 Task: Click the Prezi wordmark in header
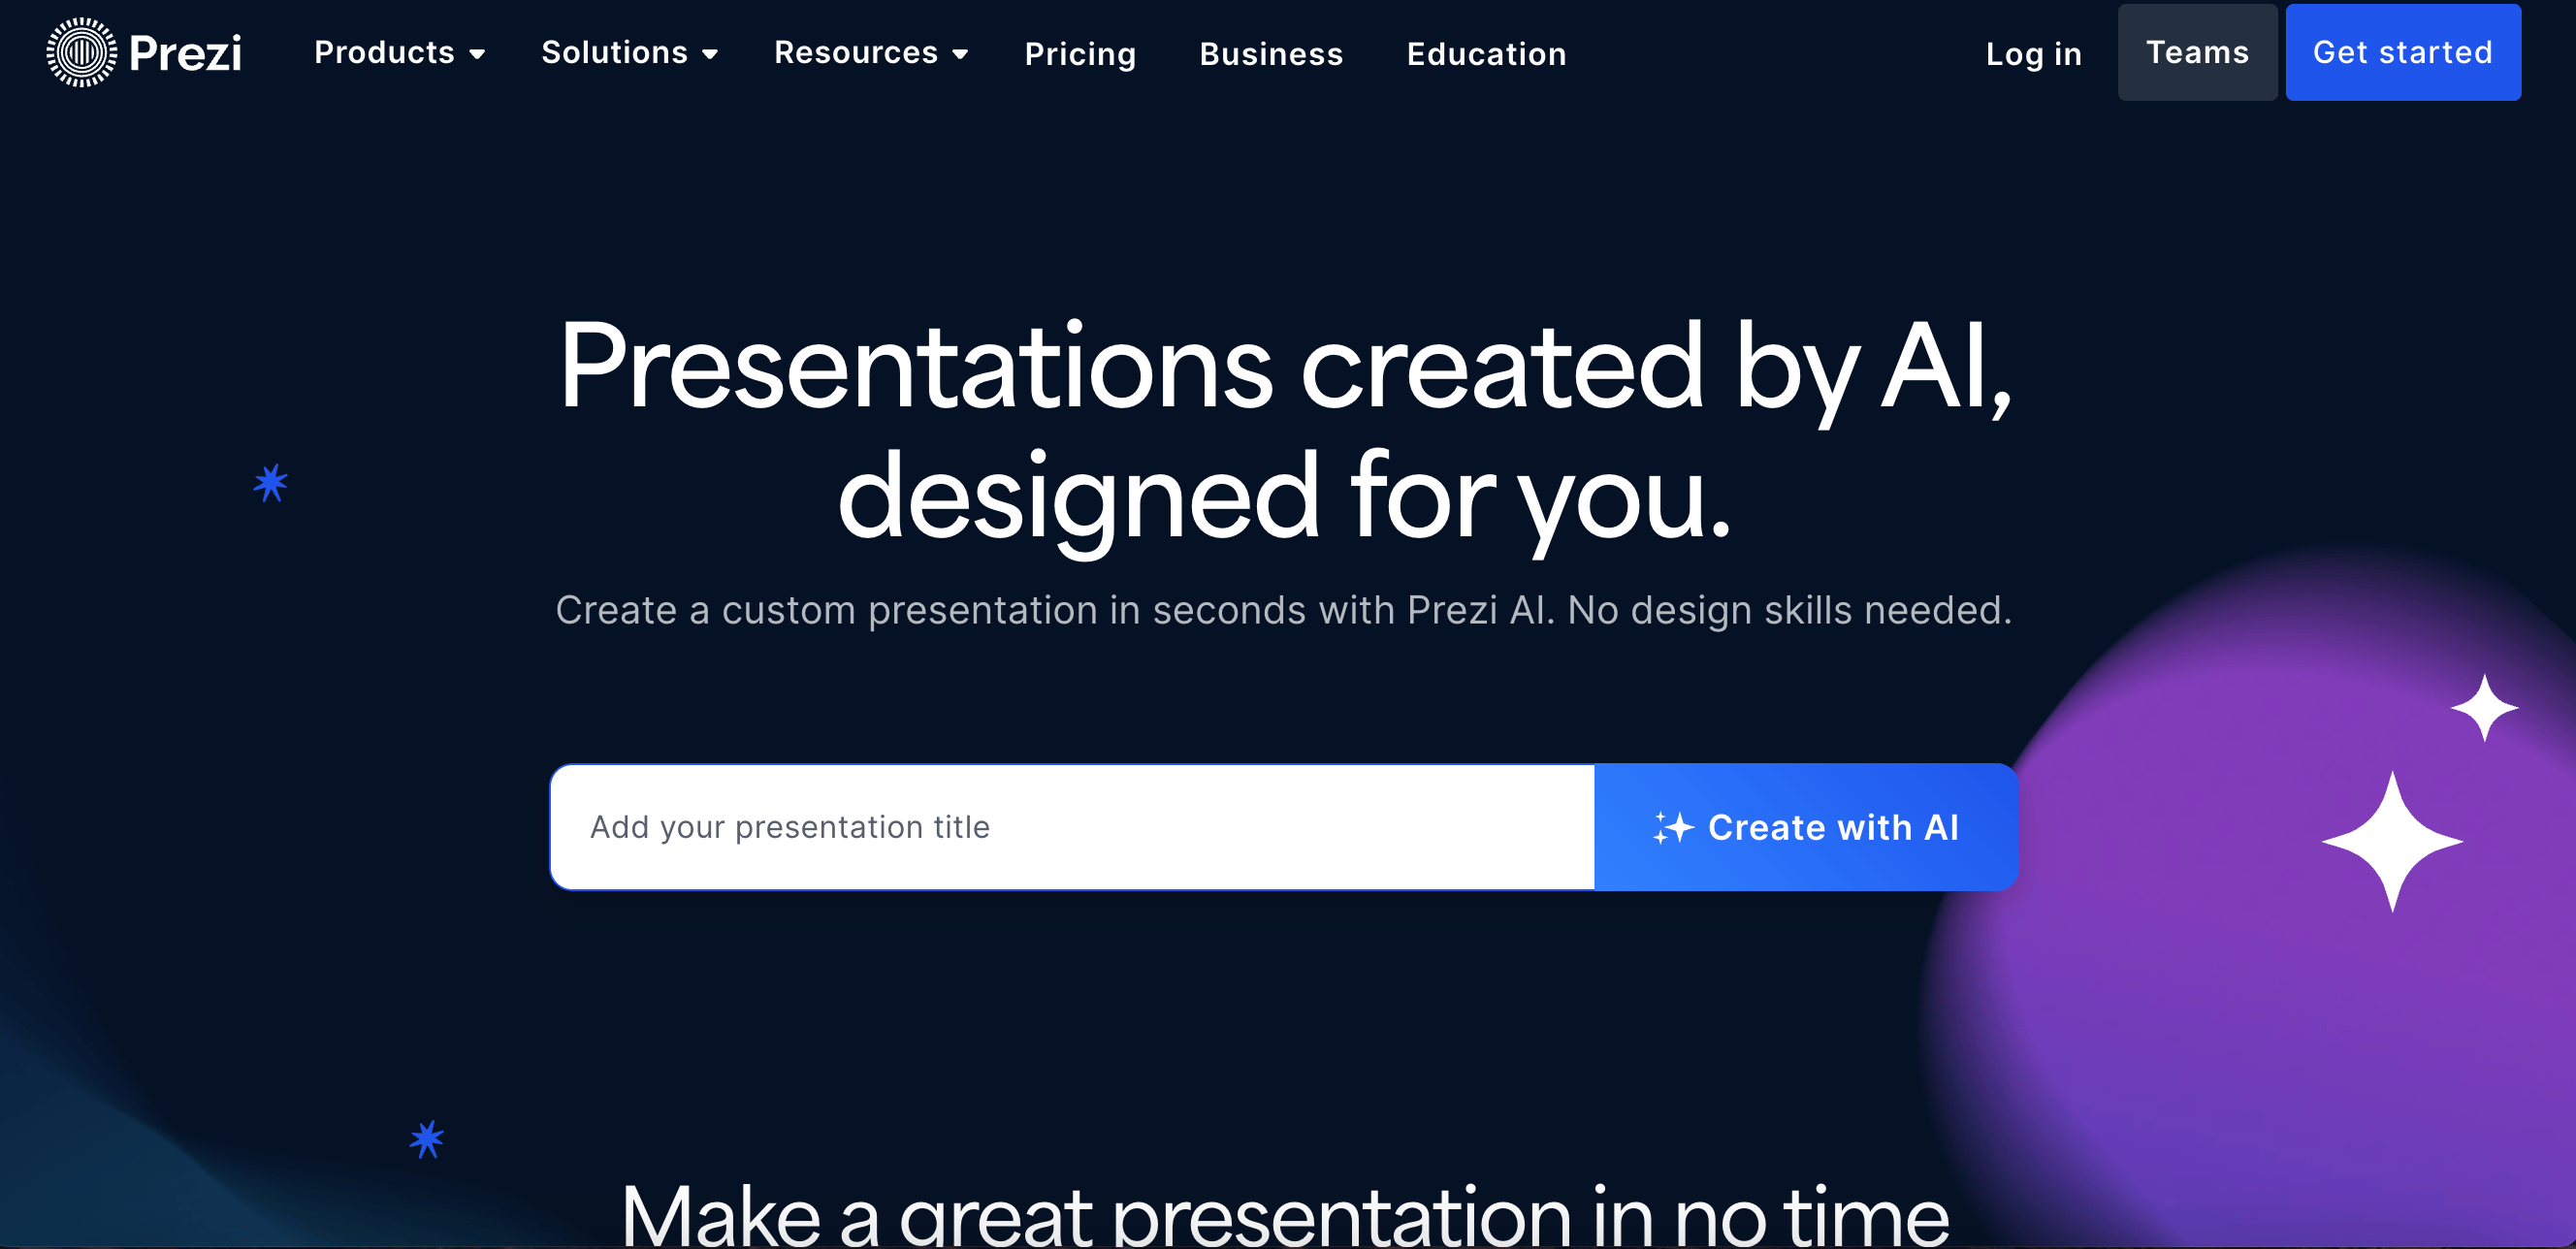(x=185, y=54)
